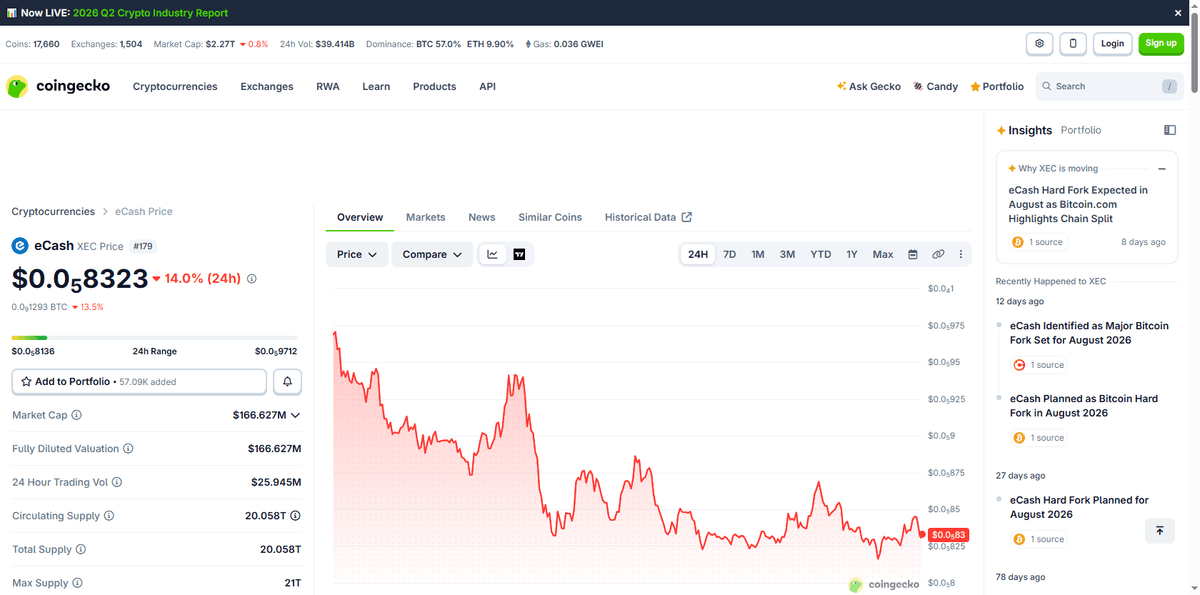
Task: Click the price alert bell icon
Action: click(x=287, y=382)
